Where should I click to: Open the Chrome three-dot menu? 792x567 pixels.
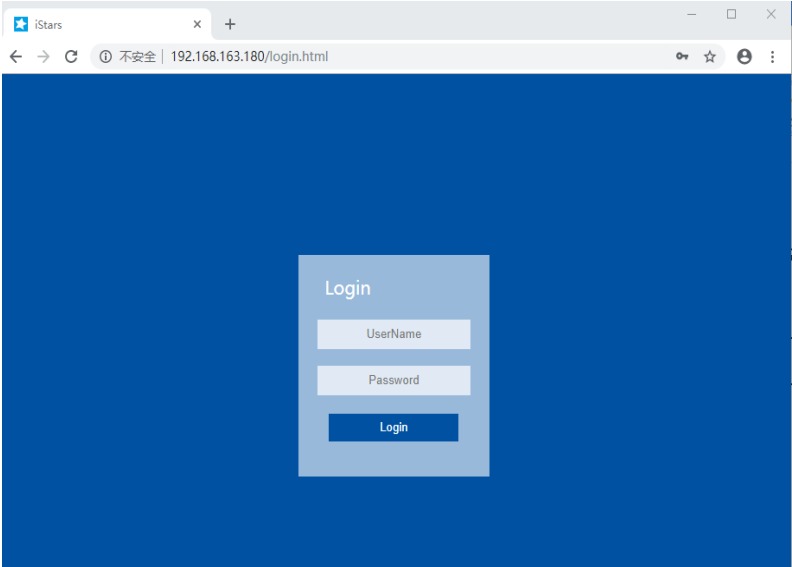(772, 57)
